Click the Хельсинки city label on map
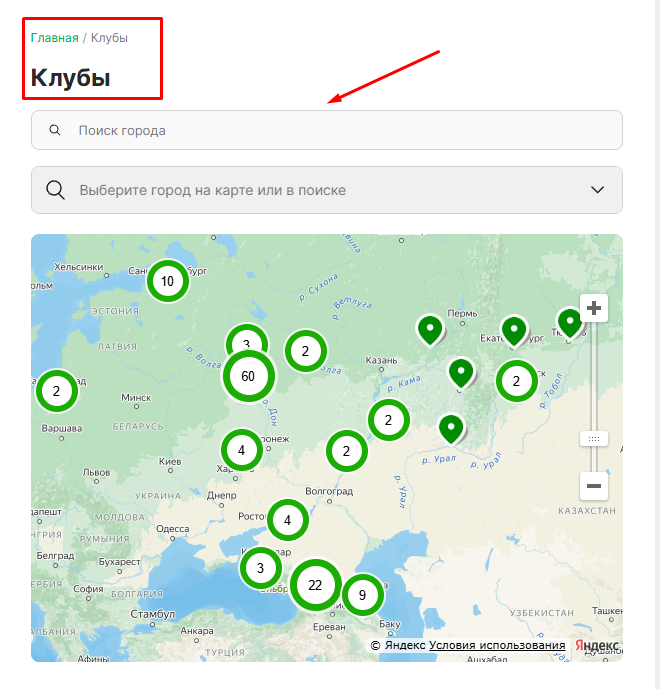 click(79, 267)
